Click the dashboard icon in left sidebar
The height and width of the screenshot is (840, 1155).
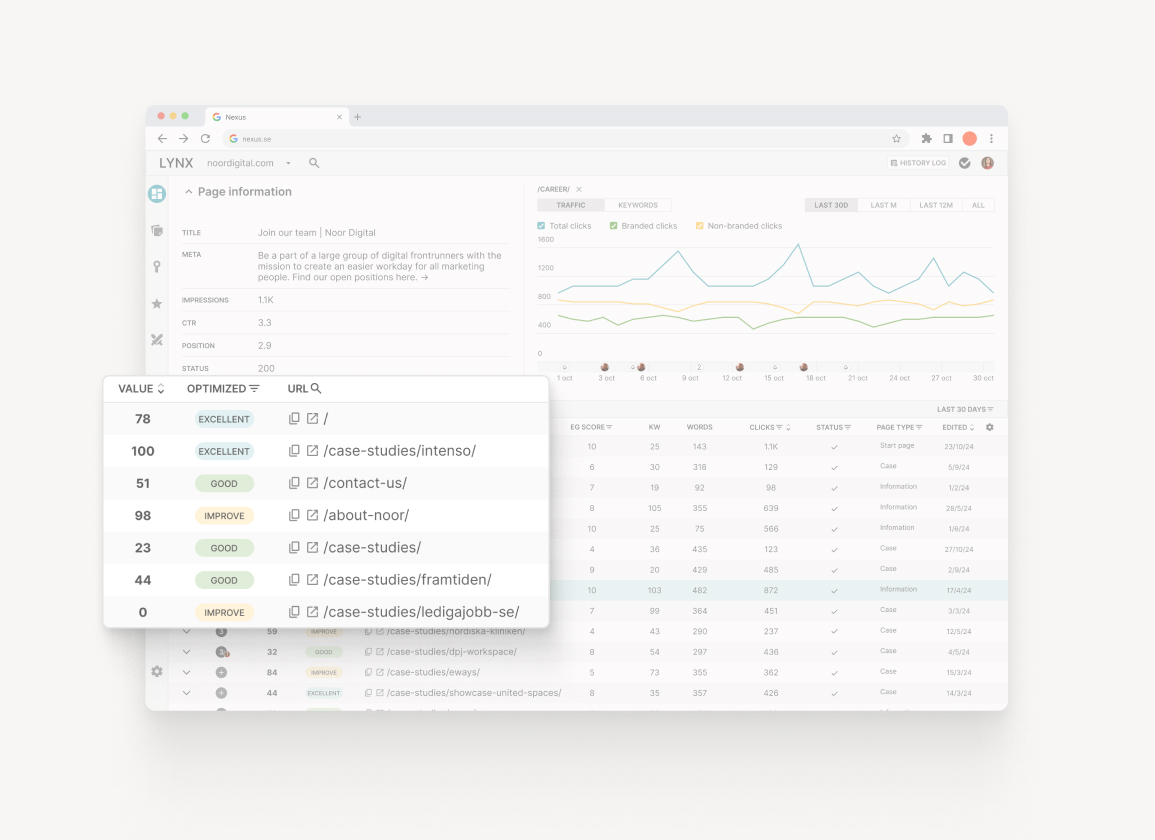[x=157, y=194]
